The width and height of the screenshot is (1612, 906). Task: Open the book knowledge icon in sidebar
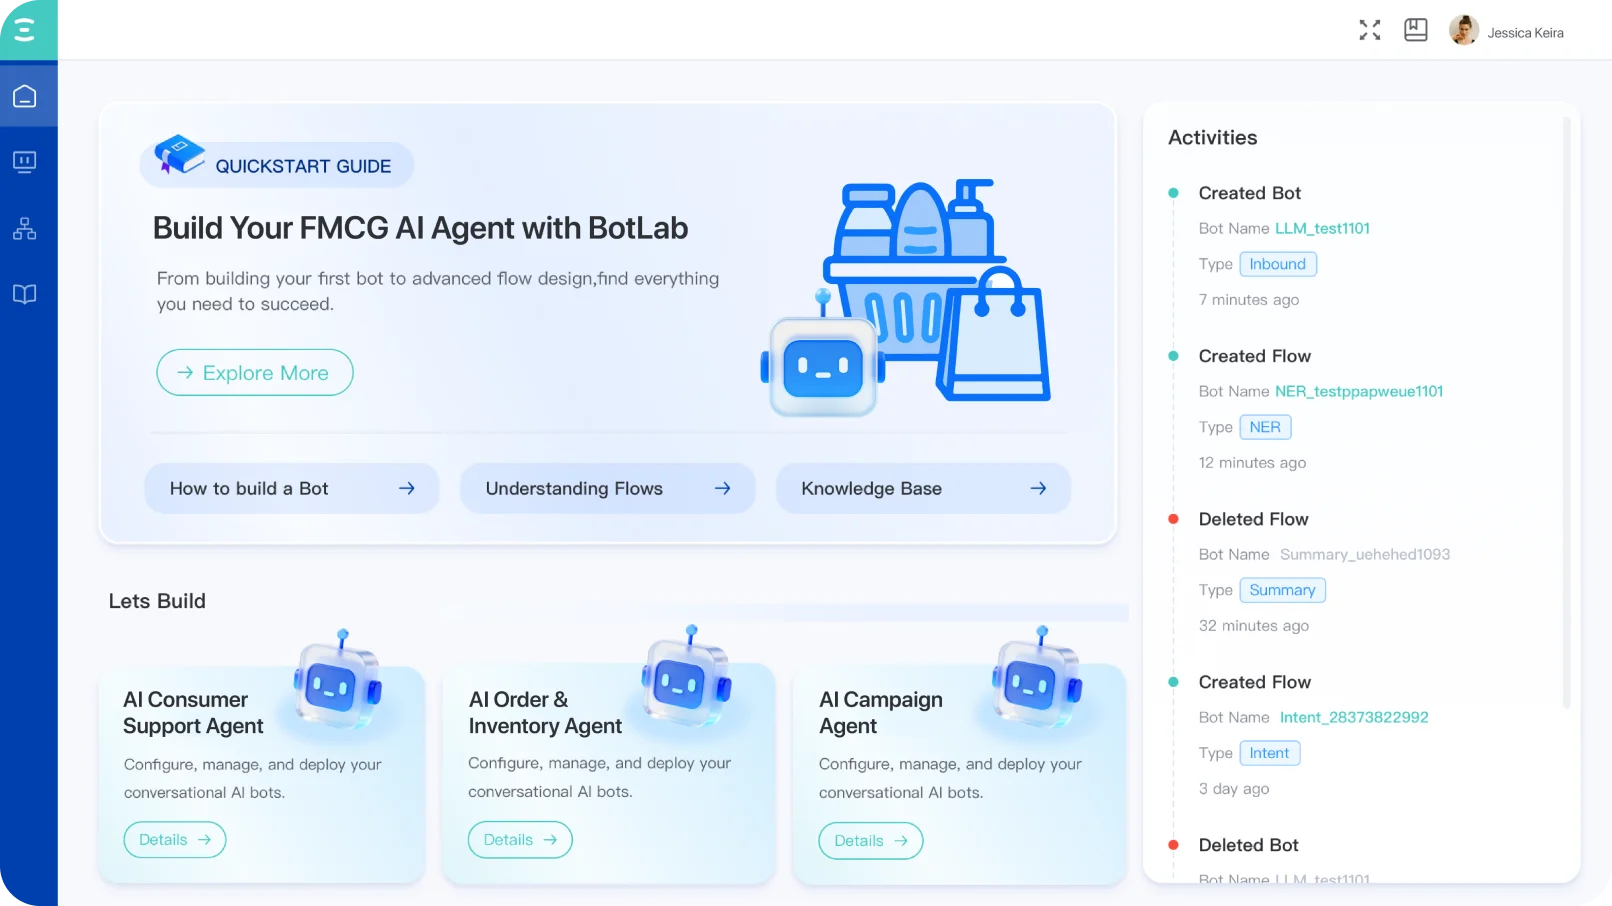click(x=25, y=294)
